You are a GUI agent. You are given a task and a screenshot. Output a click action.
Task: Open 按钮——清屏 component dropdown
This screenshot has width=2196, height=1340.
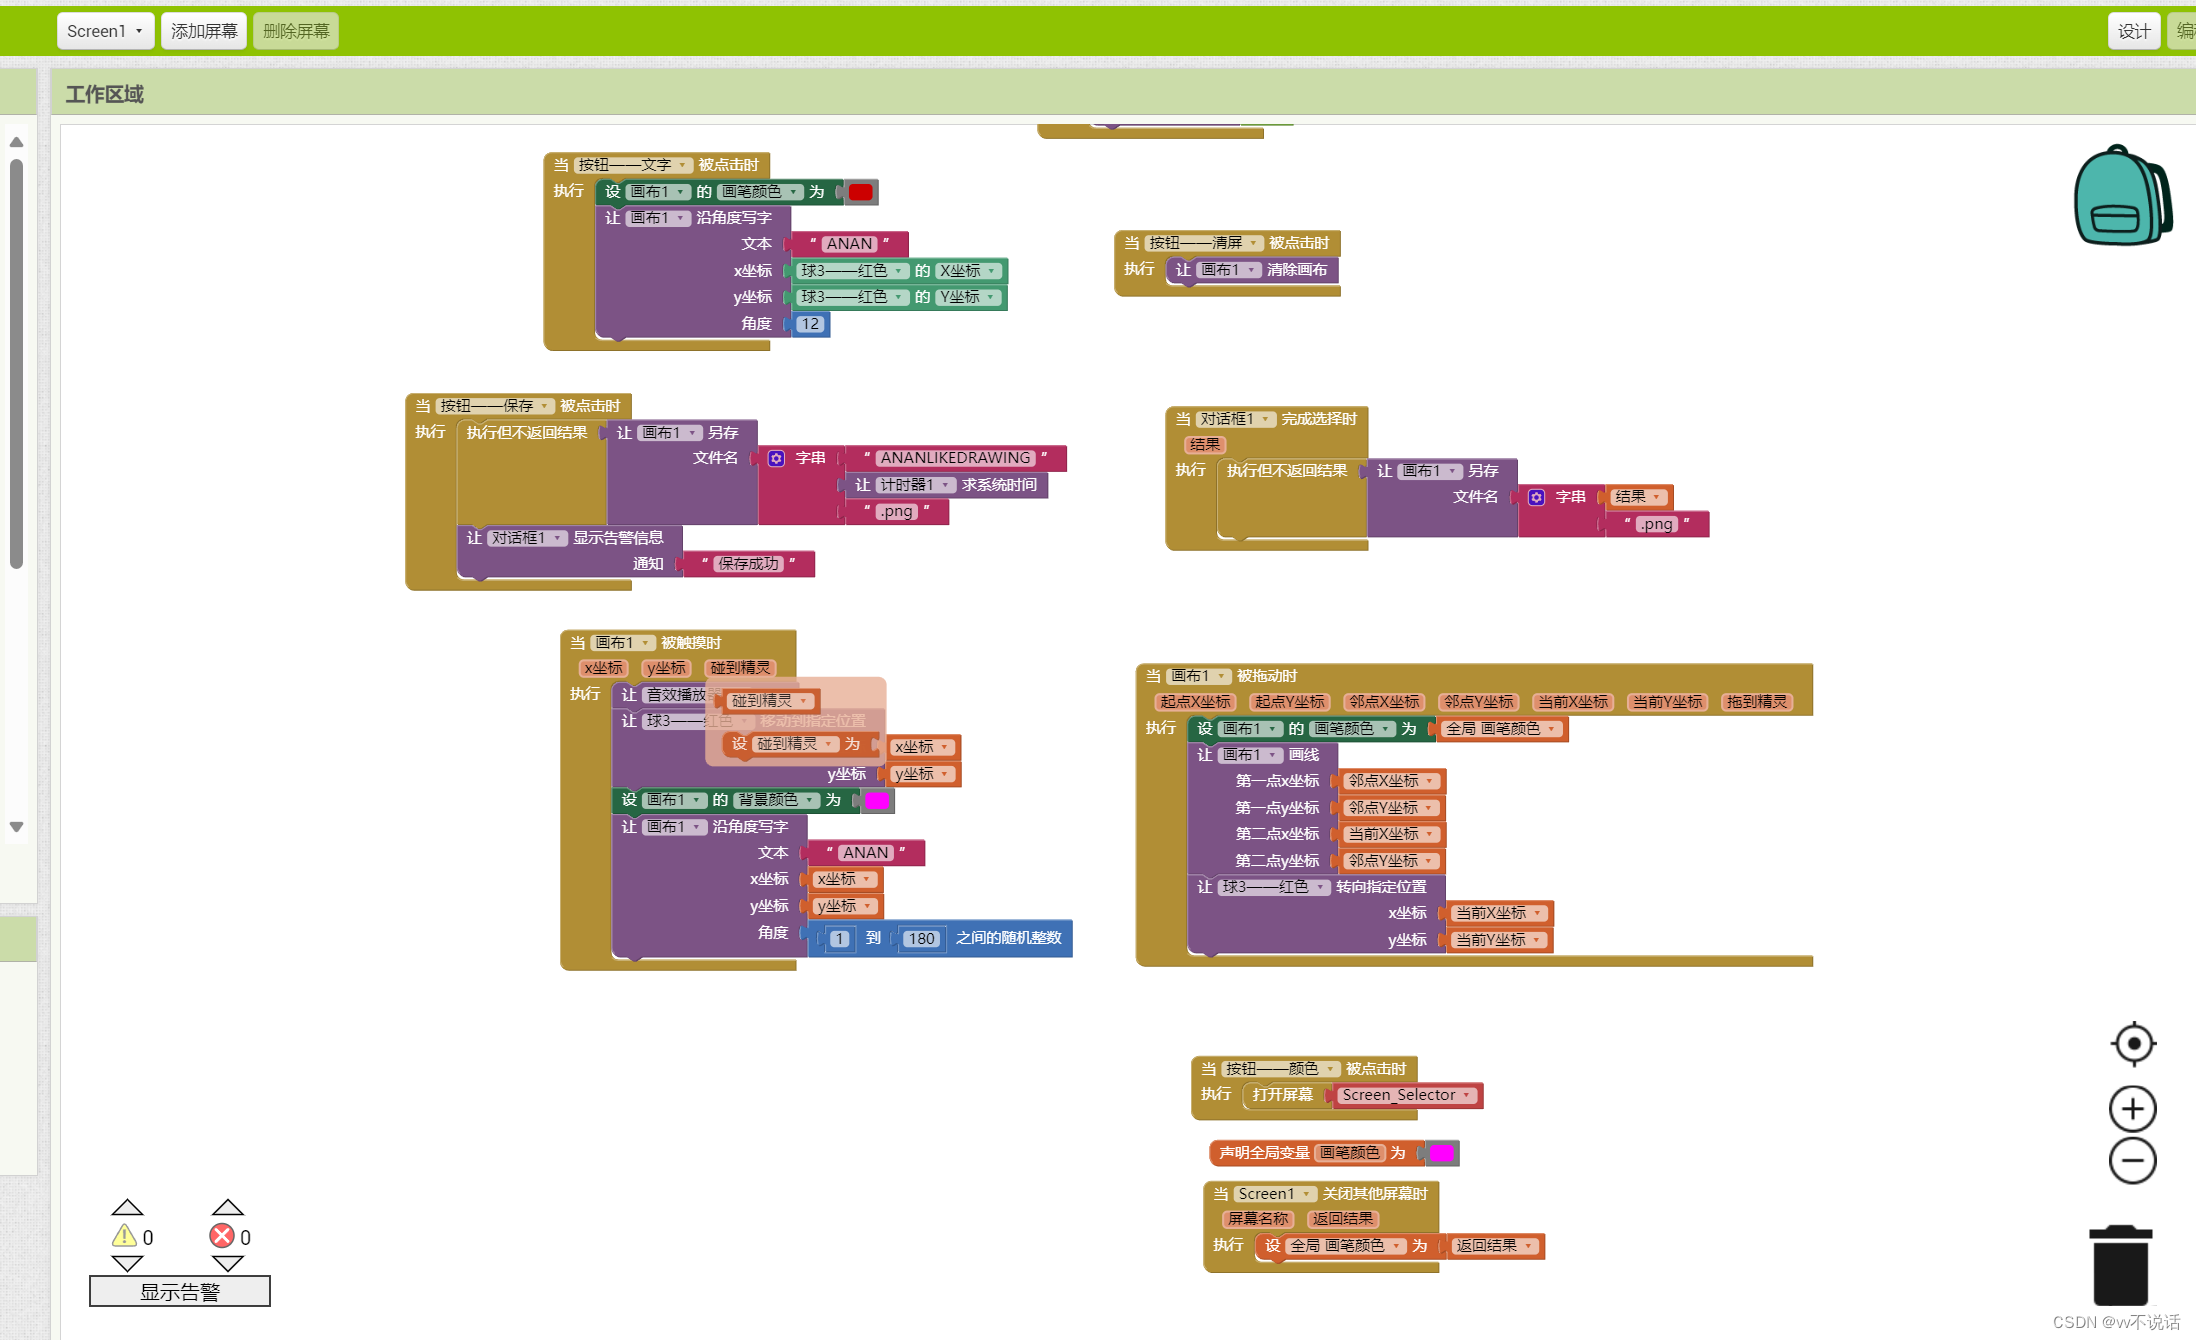(1253, 243)
